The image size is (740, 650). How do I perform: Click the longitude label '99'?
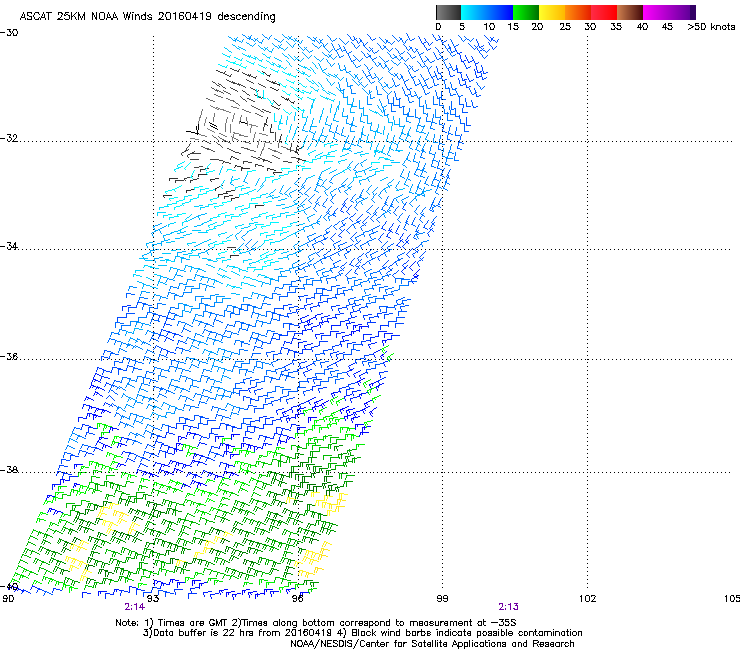(x=442, y=599)
